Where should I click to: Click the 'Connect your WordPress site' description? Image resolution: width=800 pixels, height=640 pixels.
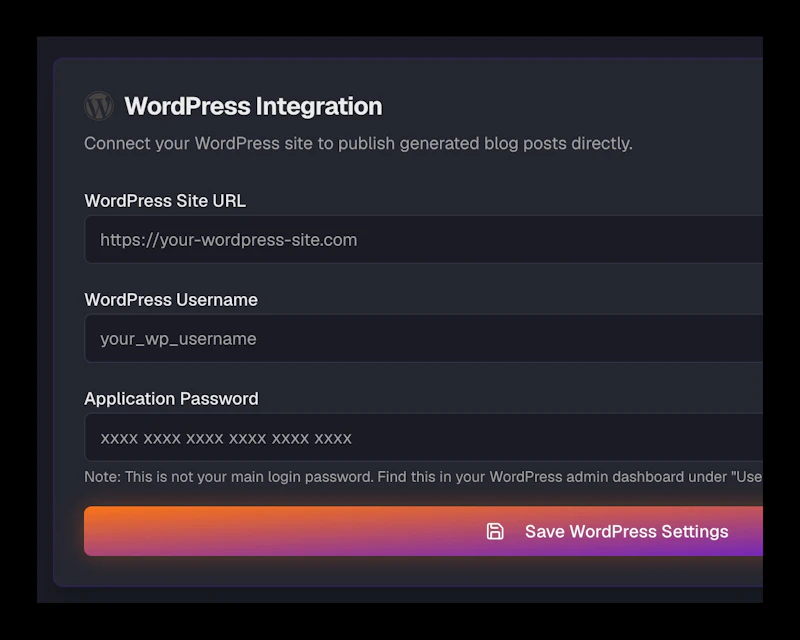[x=358, y=143]
